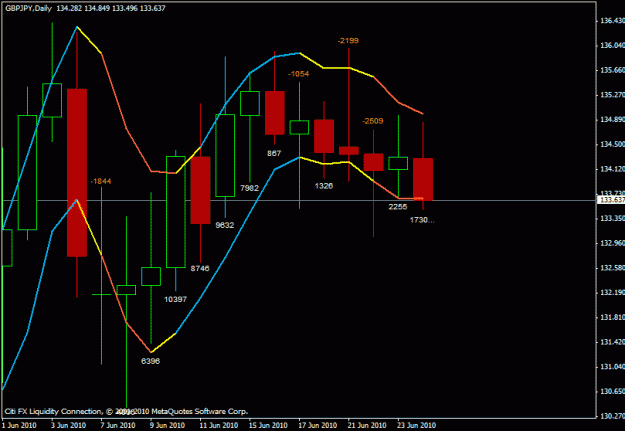Image resolution: width=625 pixels, height=431 pixels.
Task: Click the 132.960 price level on scale
Action: [612, 243]
